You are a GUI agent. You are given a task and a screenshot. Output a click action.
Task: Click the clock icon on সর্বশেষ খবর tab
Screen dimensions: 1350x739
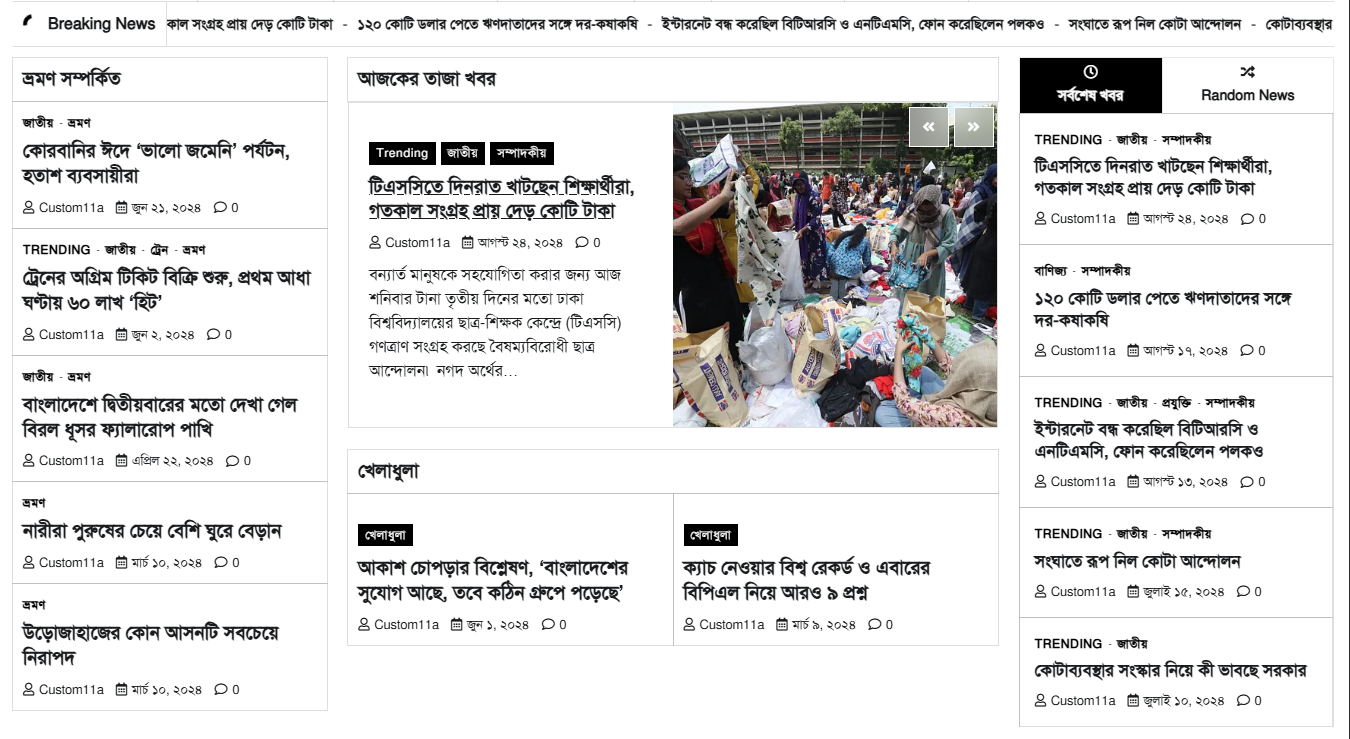[x=1091, y=72]
